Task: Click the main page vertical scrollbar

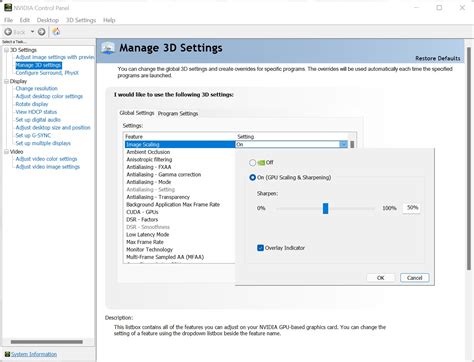Action: click(468, 158)
